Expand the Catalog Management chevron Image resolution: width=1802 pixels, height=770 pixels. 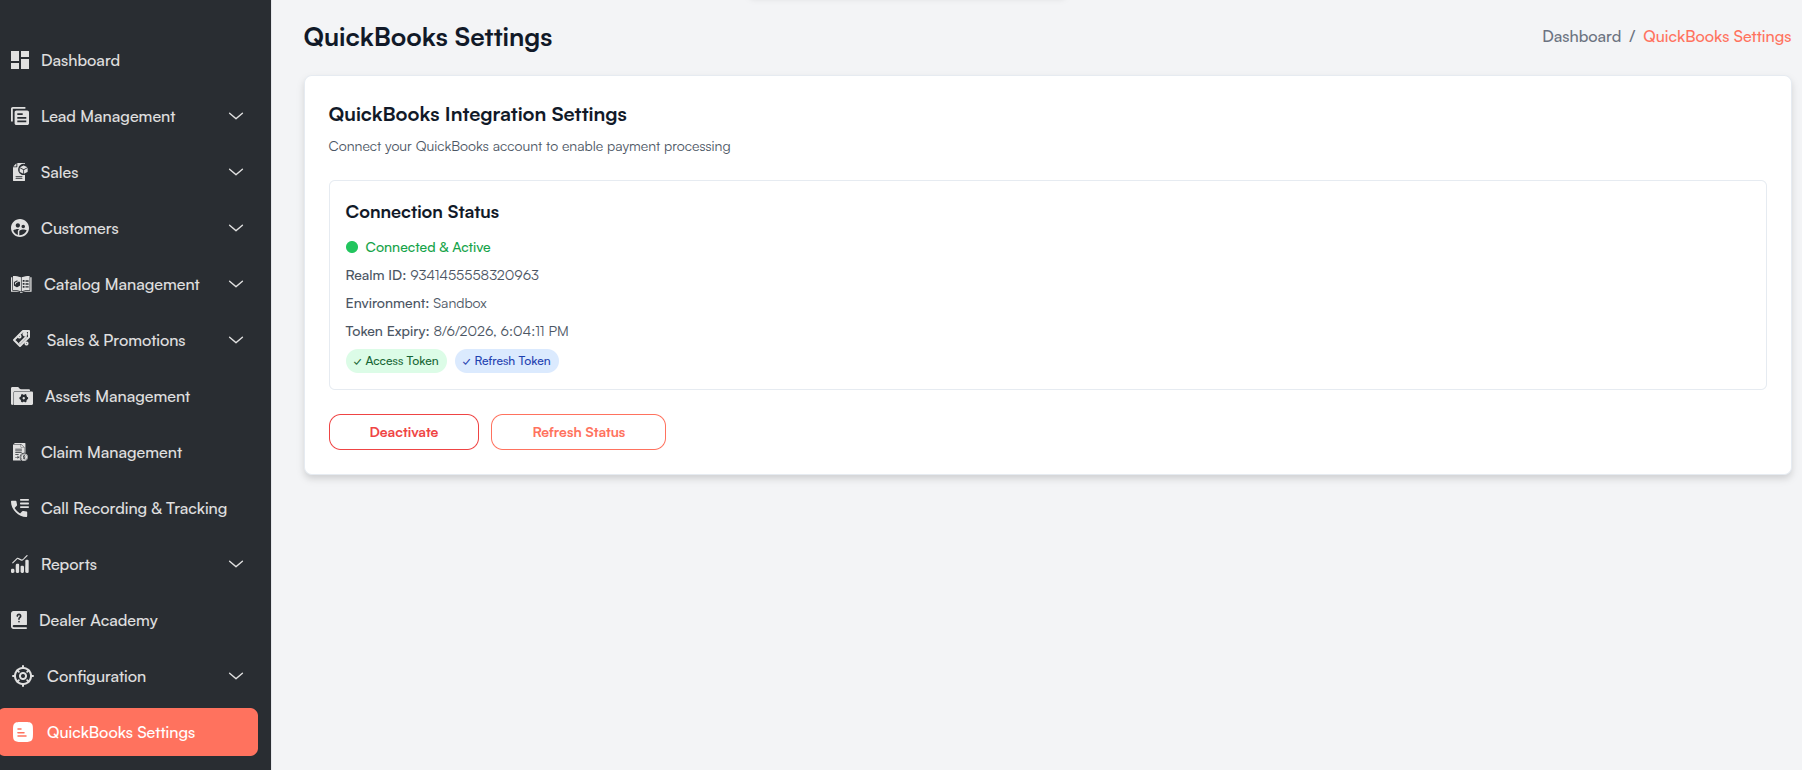tap(236, 284)
